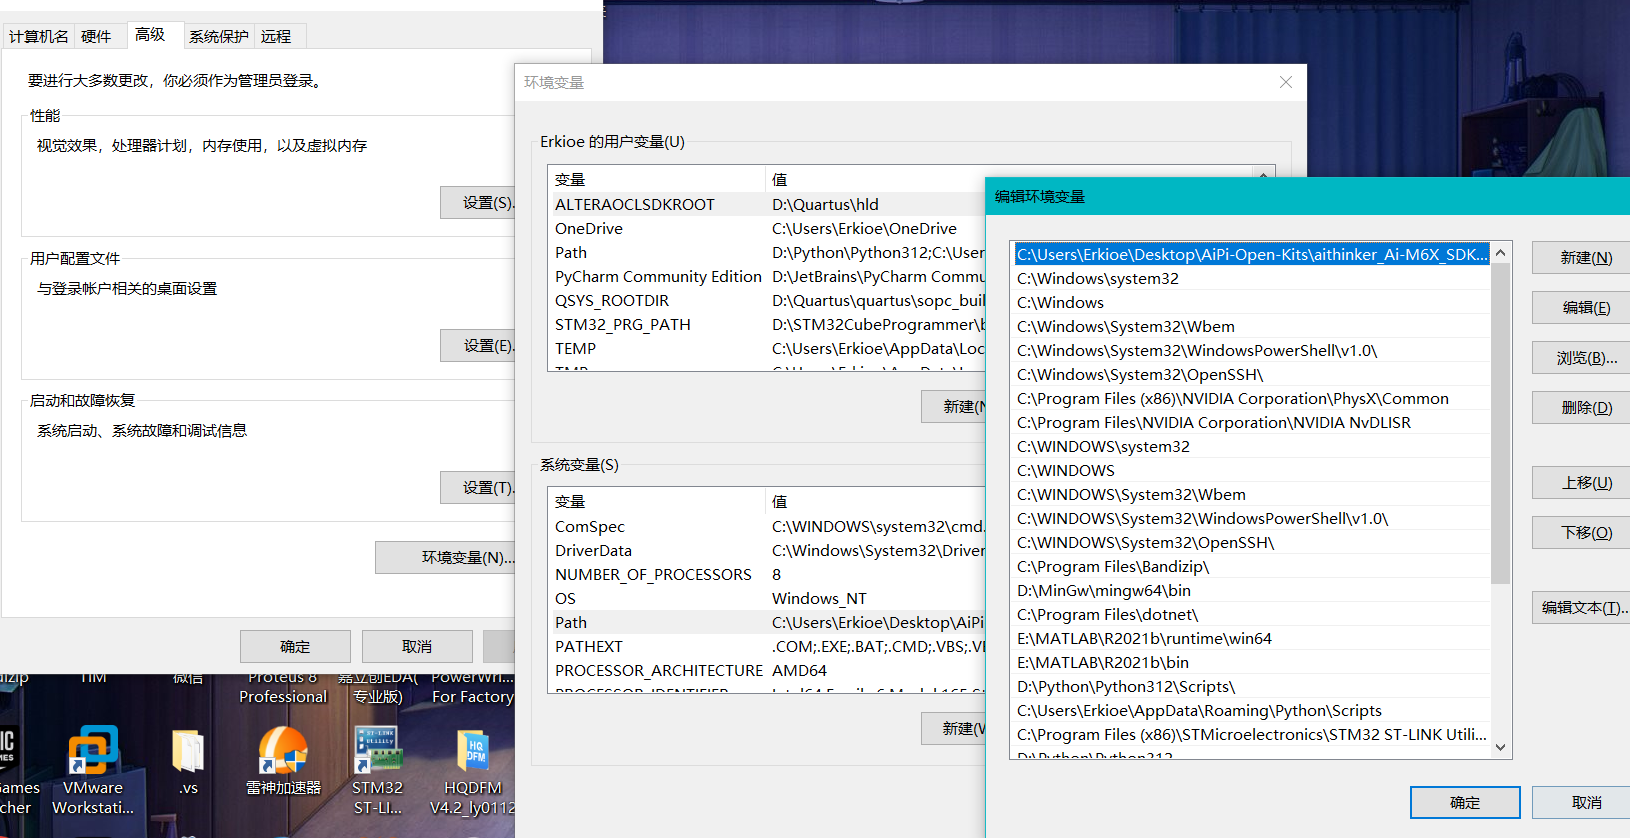Close the 环境变量 dialog

1286,82
